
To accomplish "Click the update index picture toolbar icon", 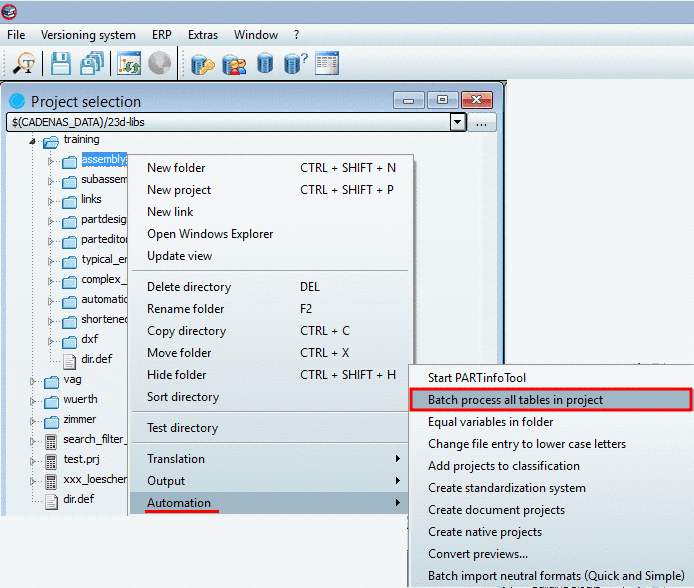I will [x=129, y=63].
